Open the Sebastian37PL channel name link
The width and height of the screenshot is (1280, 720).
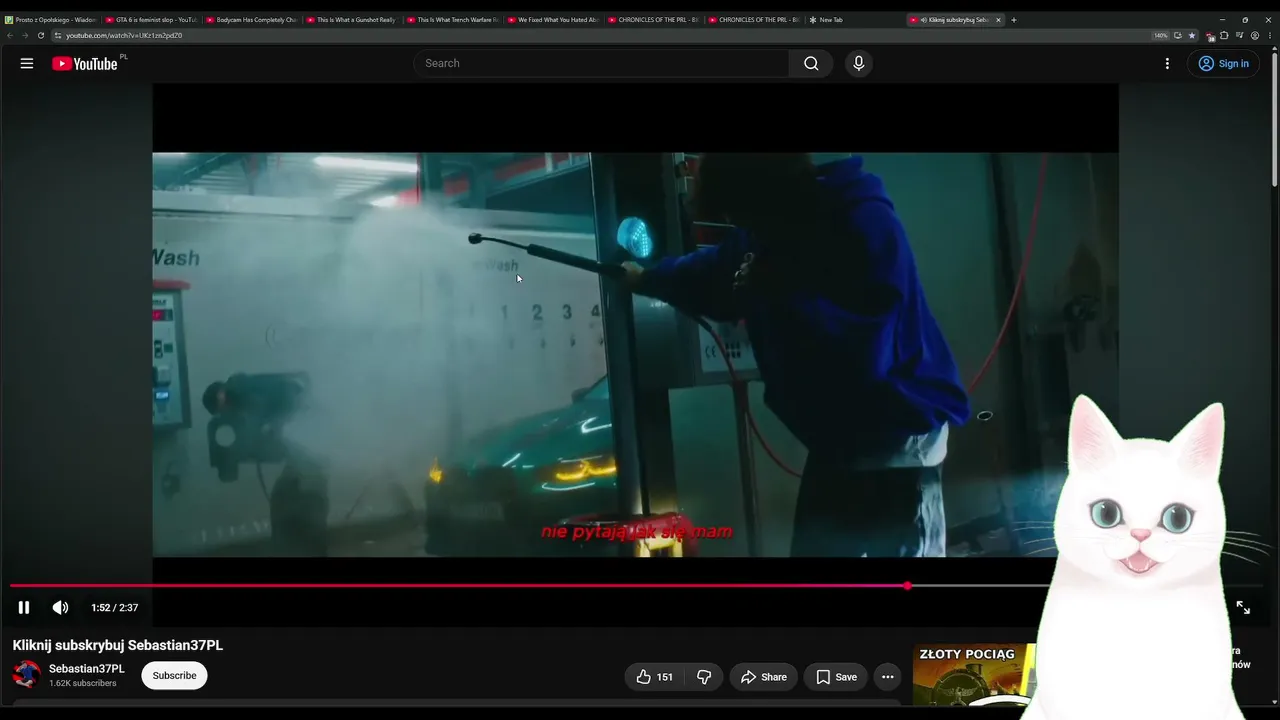[x=87, y=669]
